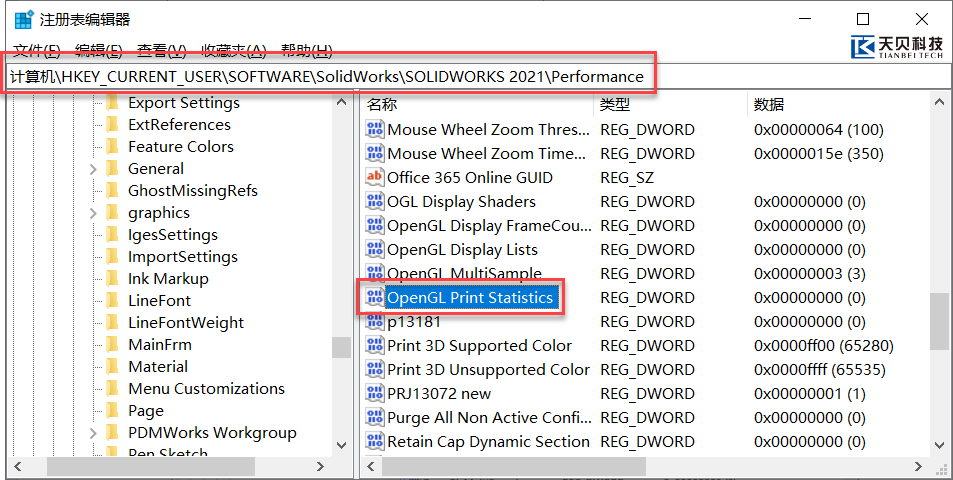The height and width of the screenshot is (480, 953).
Task: Click values pane horizontal scroll right arrow
Action: 918,467
